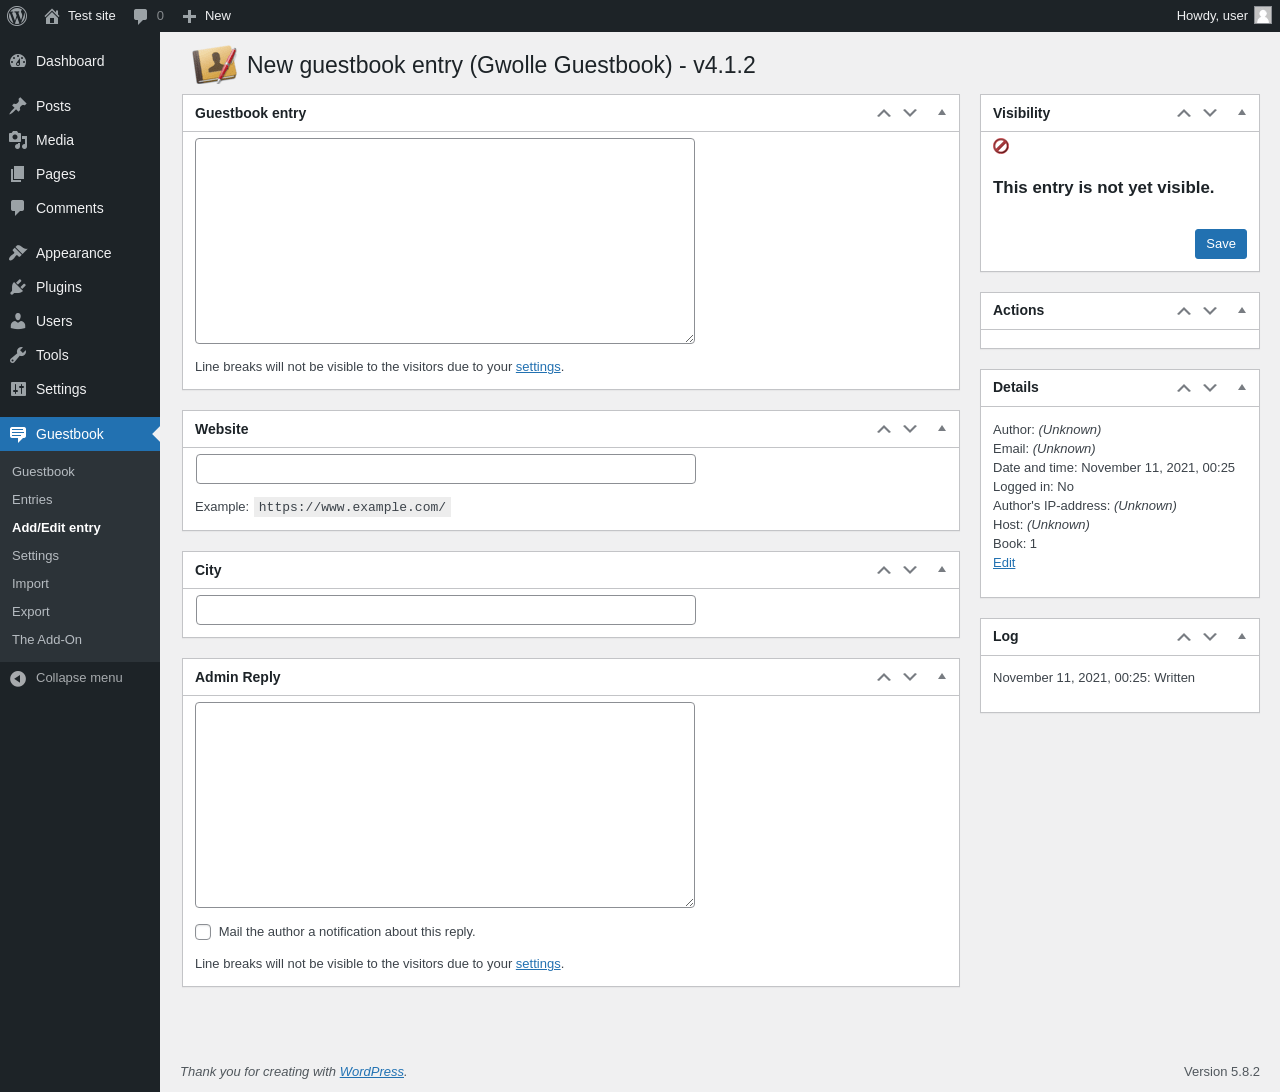Click Version 5.8.2 footer text

(1222, 1072)
